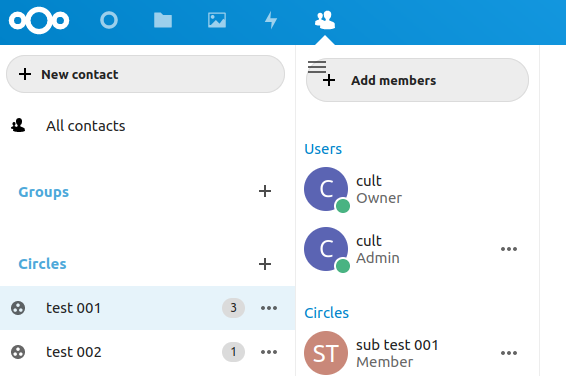Select All contacts in sidebar
Image resolution: width=566 pixels, height=376 pixels.
point(148,126)
